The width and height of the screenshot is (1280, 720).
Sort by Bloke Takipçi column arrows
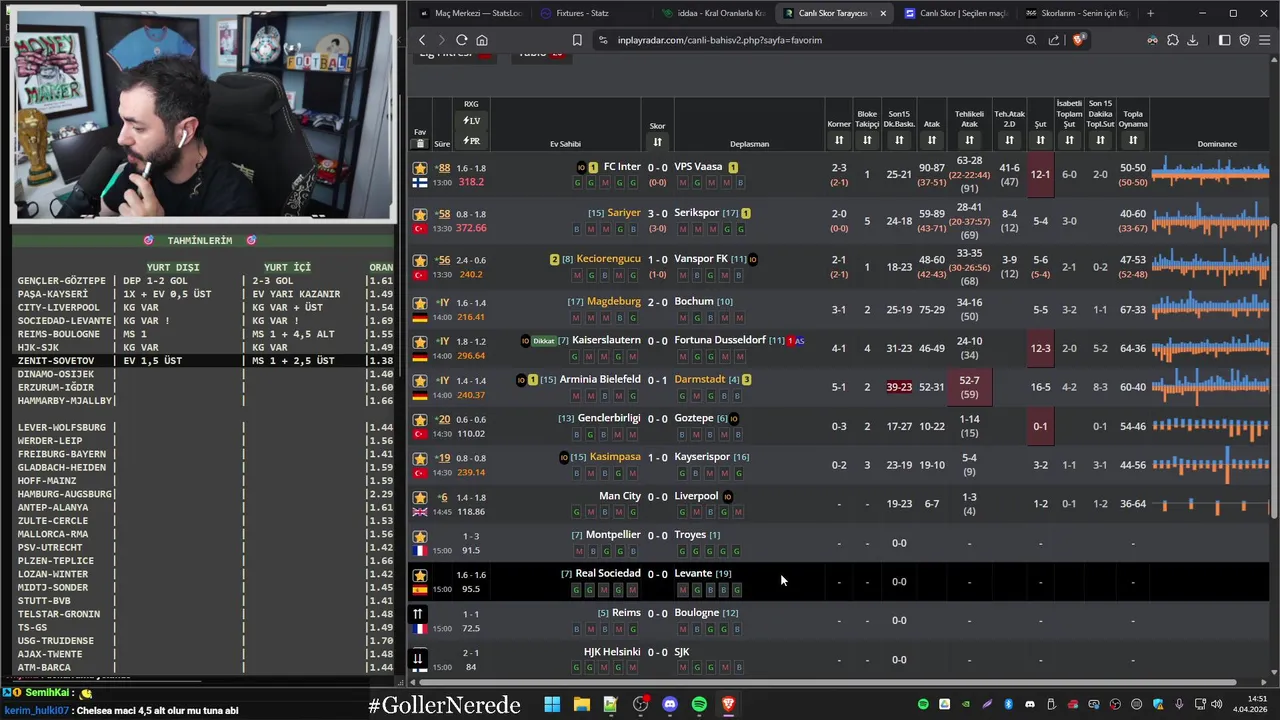[866, 140]
